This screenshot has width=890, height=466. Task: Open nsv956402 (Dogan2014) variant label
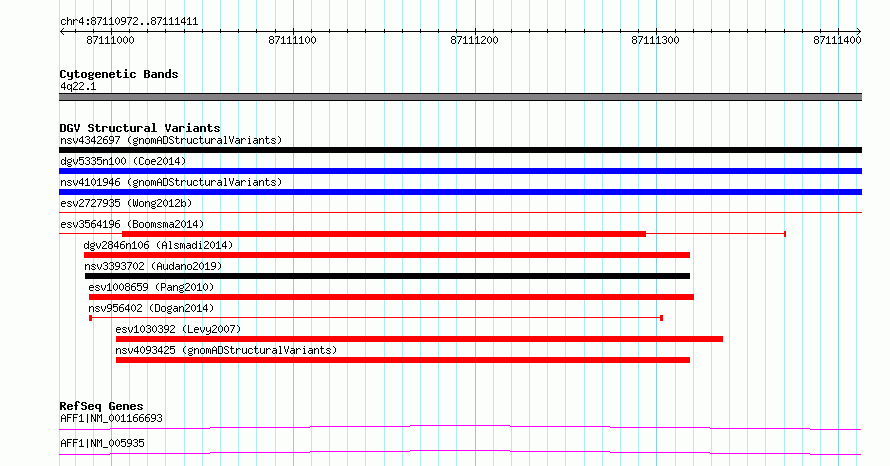pos(151,308)
